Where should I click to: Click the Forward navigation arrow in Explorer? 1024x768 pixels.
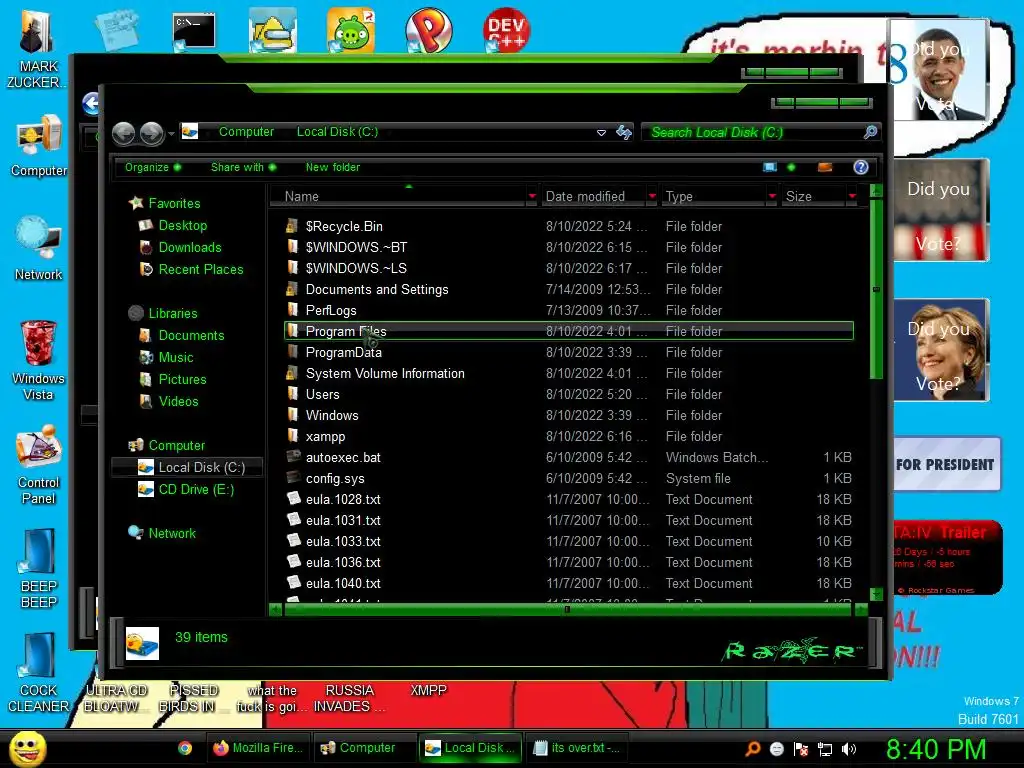click(152, 134)
